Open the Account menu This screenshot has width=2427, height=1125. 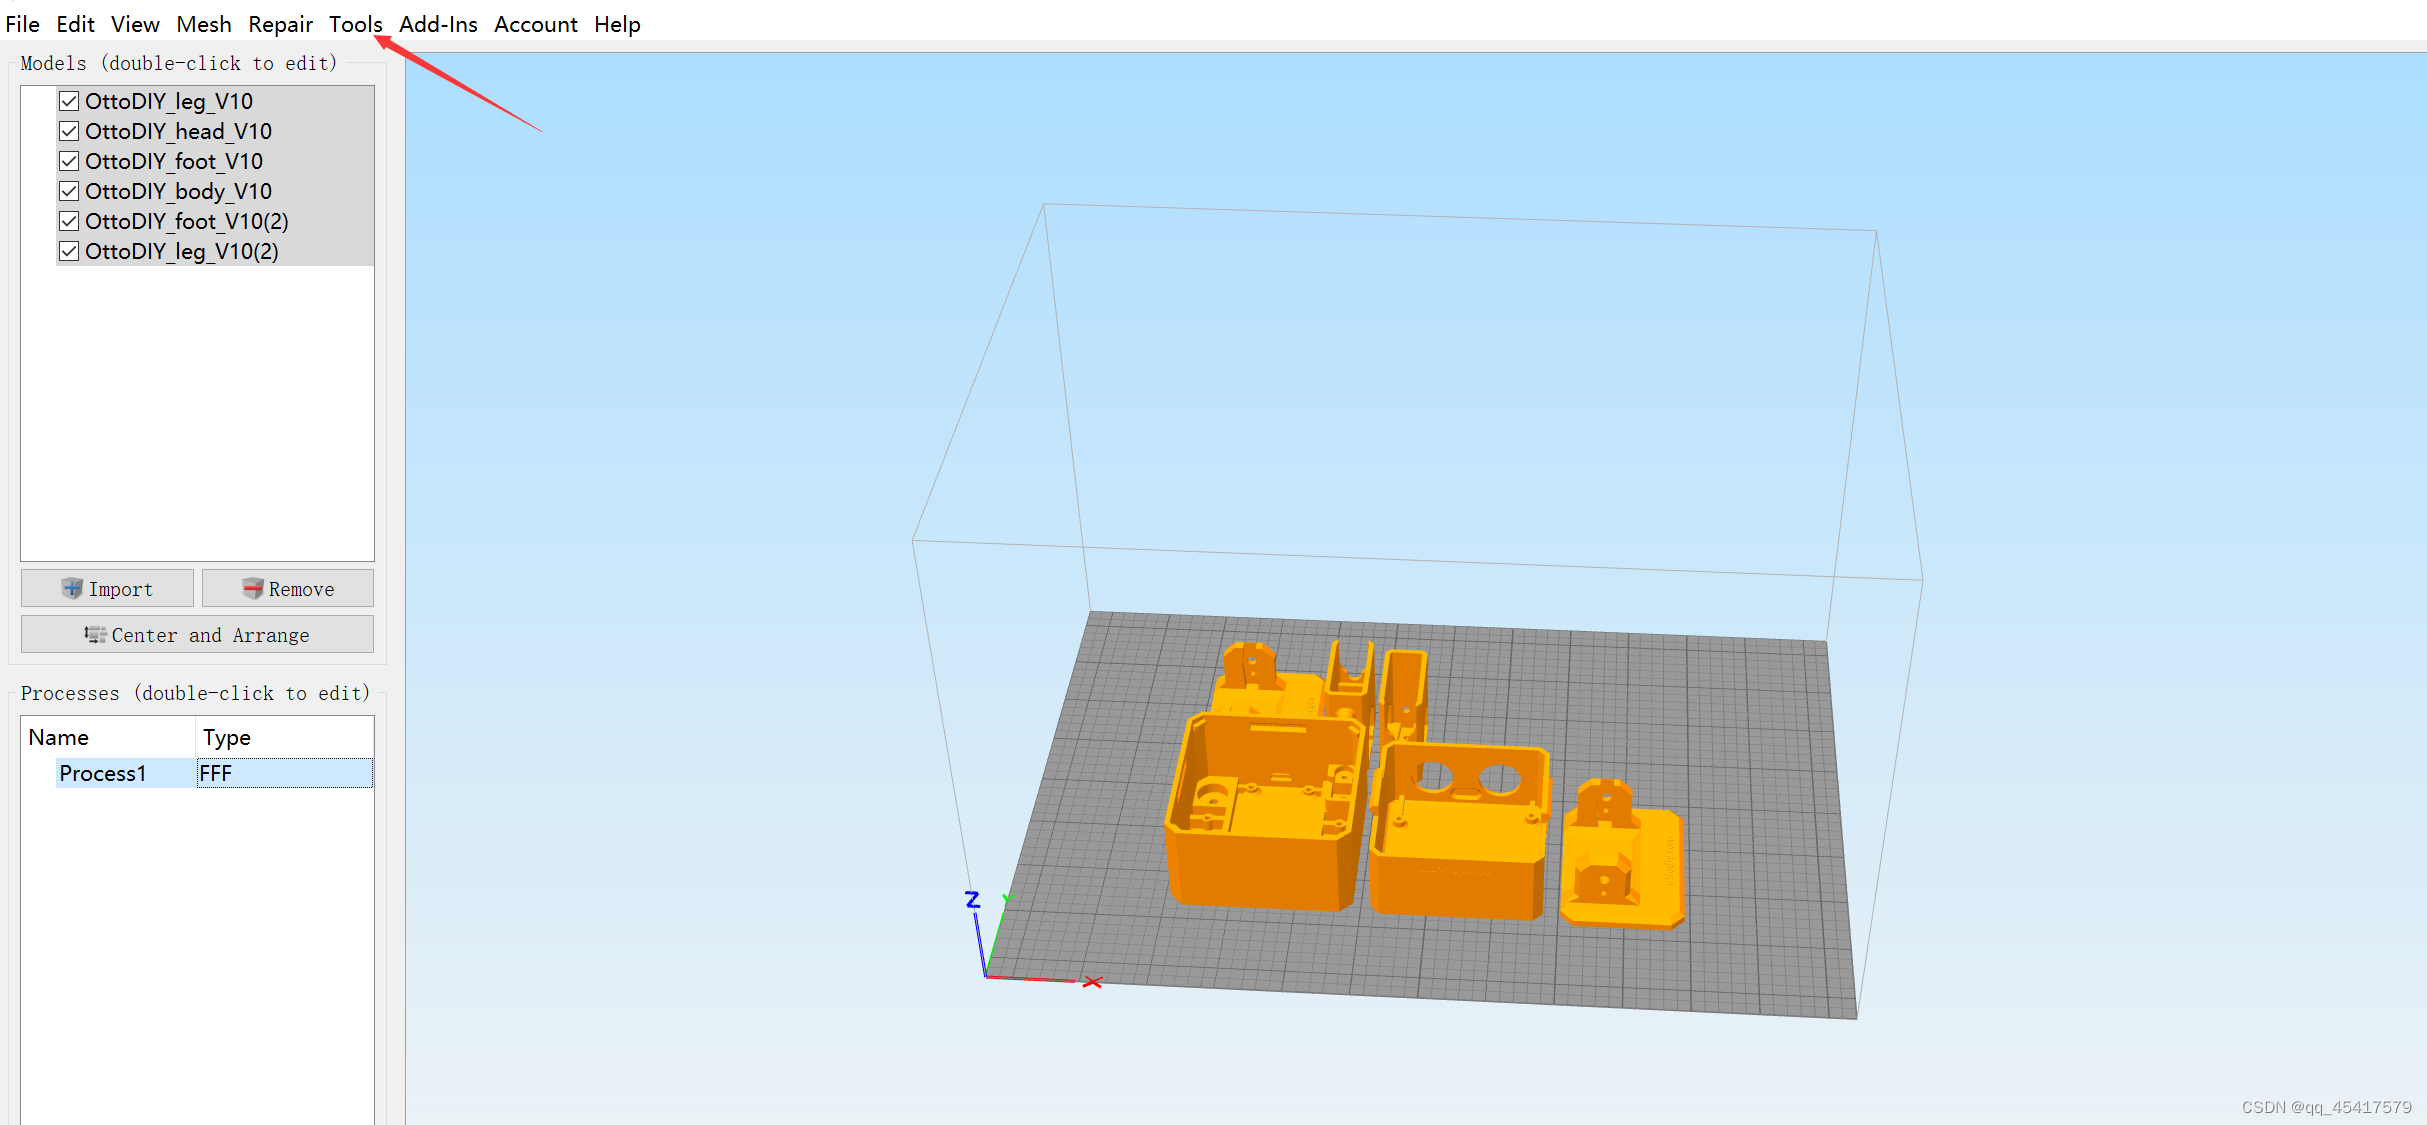tap(535, 24)
